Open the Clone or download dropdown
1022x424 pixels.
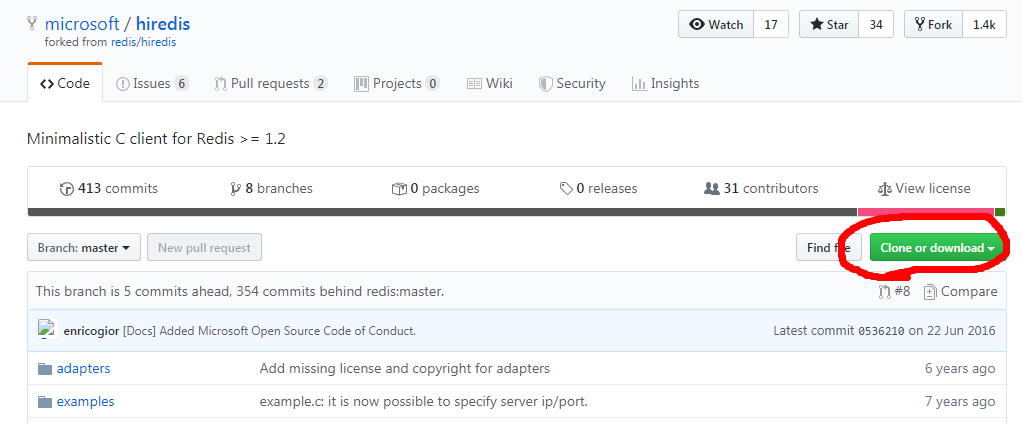point(936,247)
